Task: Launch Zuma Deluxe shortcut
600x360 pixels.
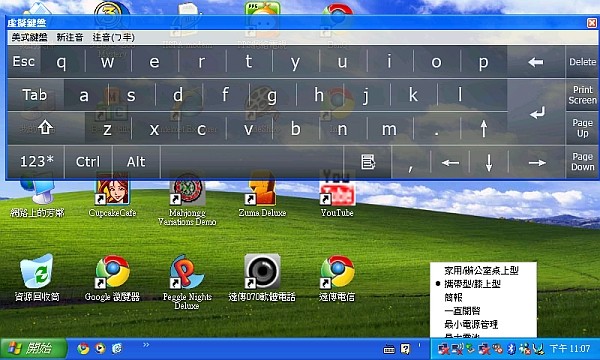Action: (262, 195)
